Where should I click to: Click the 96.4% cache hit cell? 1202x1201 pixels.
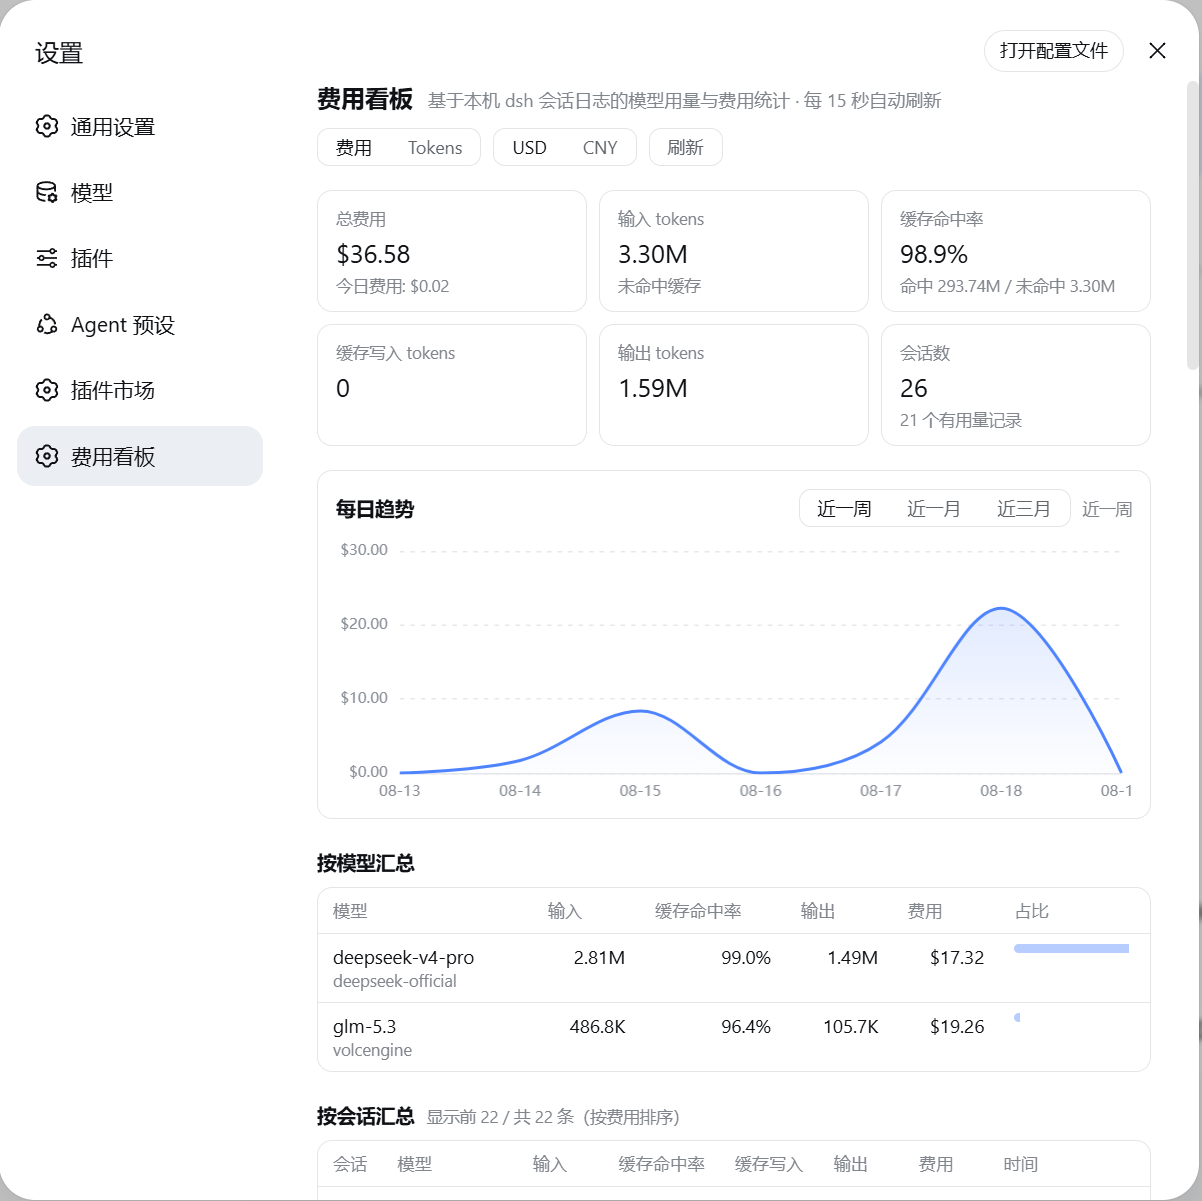click(x=746, y=1026)
